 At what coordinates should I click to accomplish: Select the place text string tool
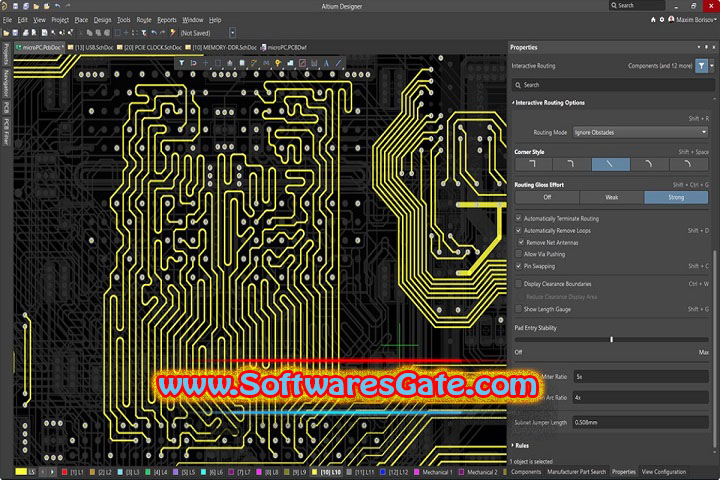pos(326,63)
